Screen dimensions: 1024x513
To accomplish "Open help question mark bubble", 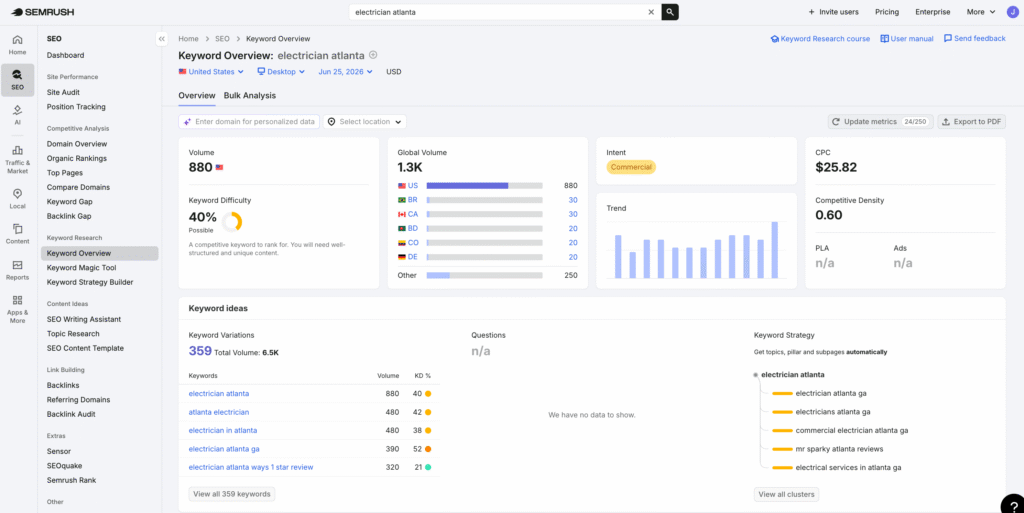I will point(1012,505).
